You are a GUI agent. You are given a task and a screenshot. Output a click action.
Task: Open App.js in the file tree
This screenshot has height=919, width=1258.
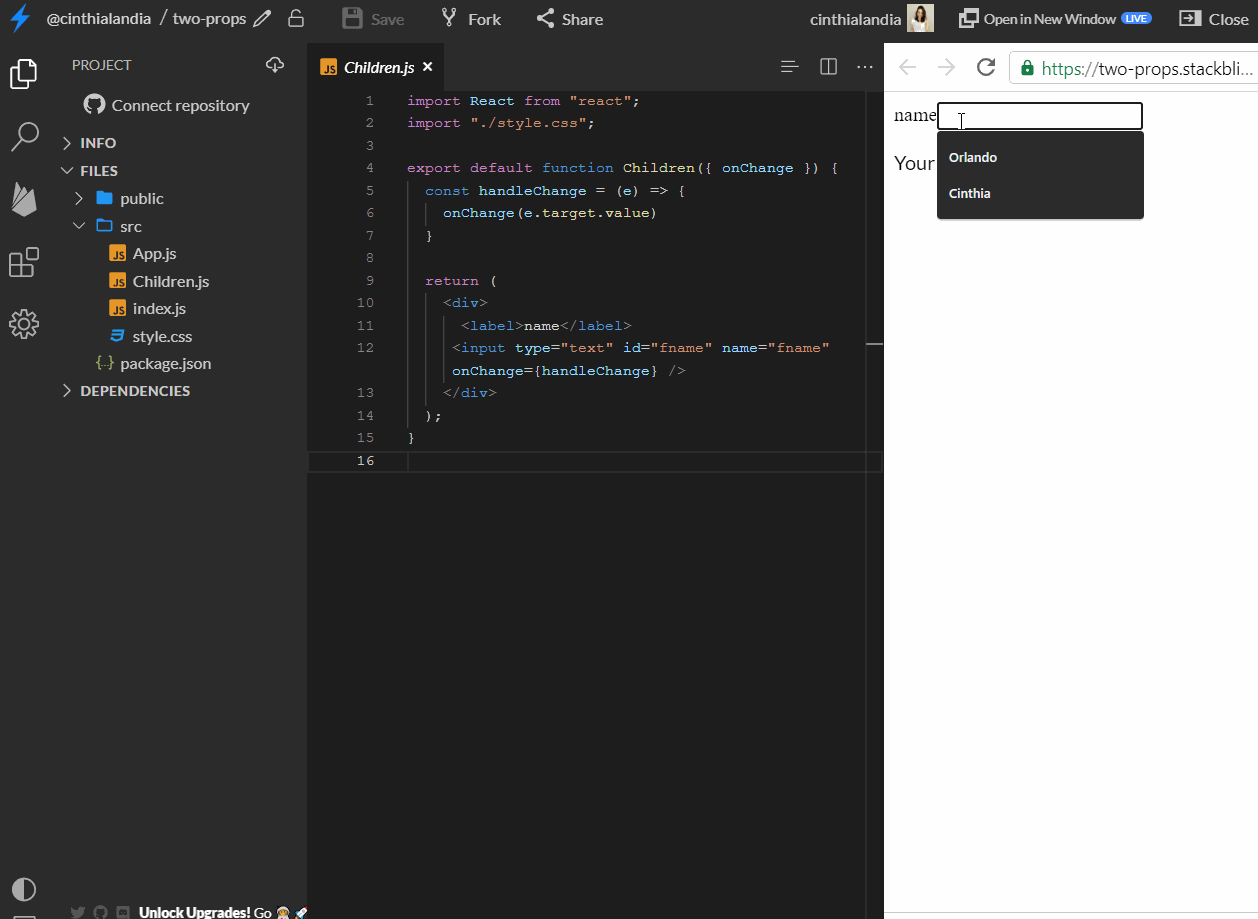[x=154, y=254]
